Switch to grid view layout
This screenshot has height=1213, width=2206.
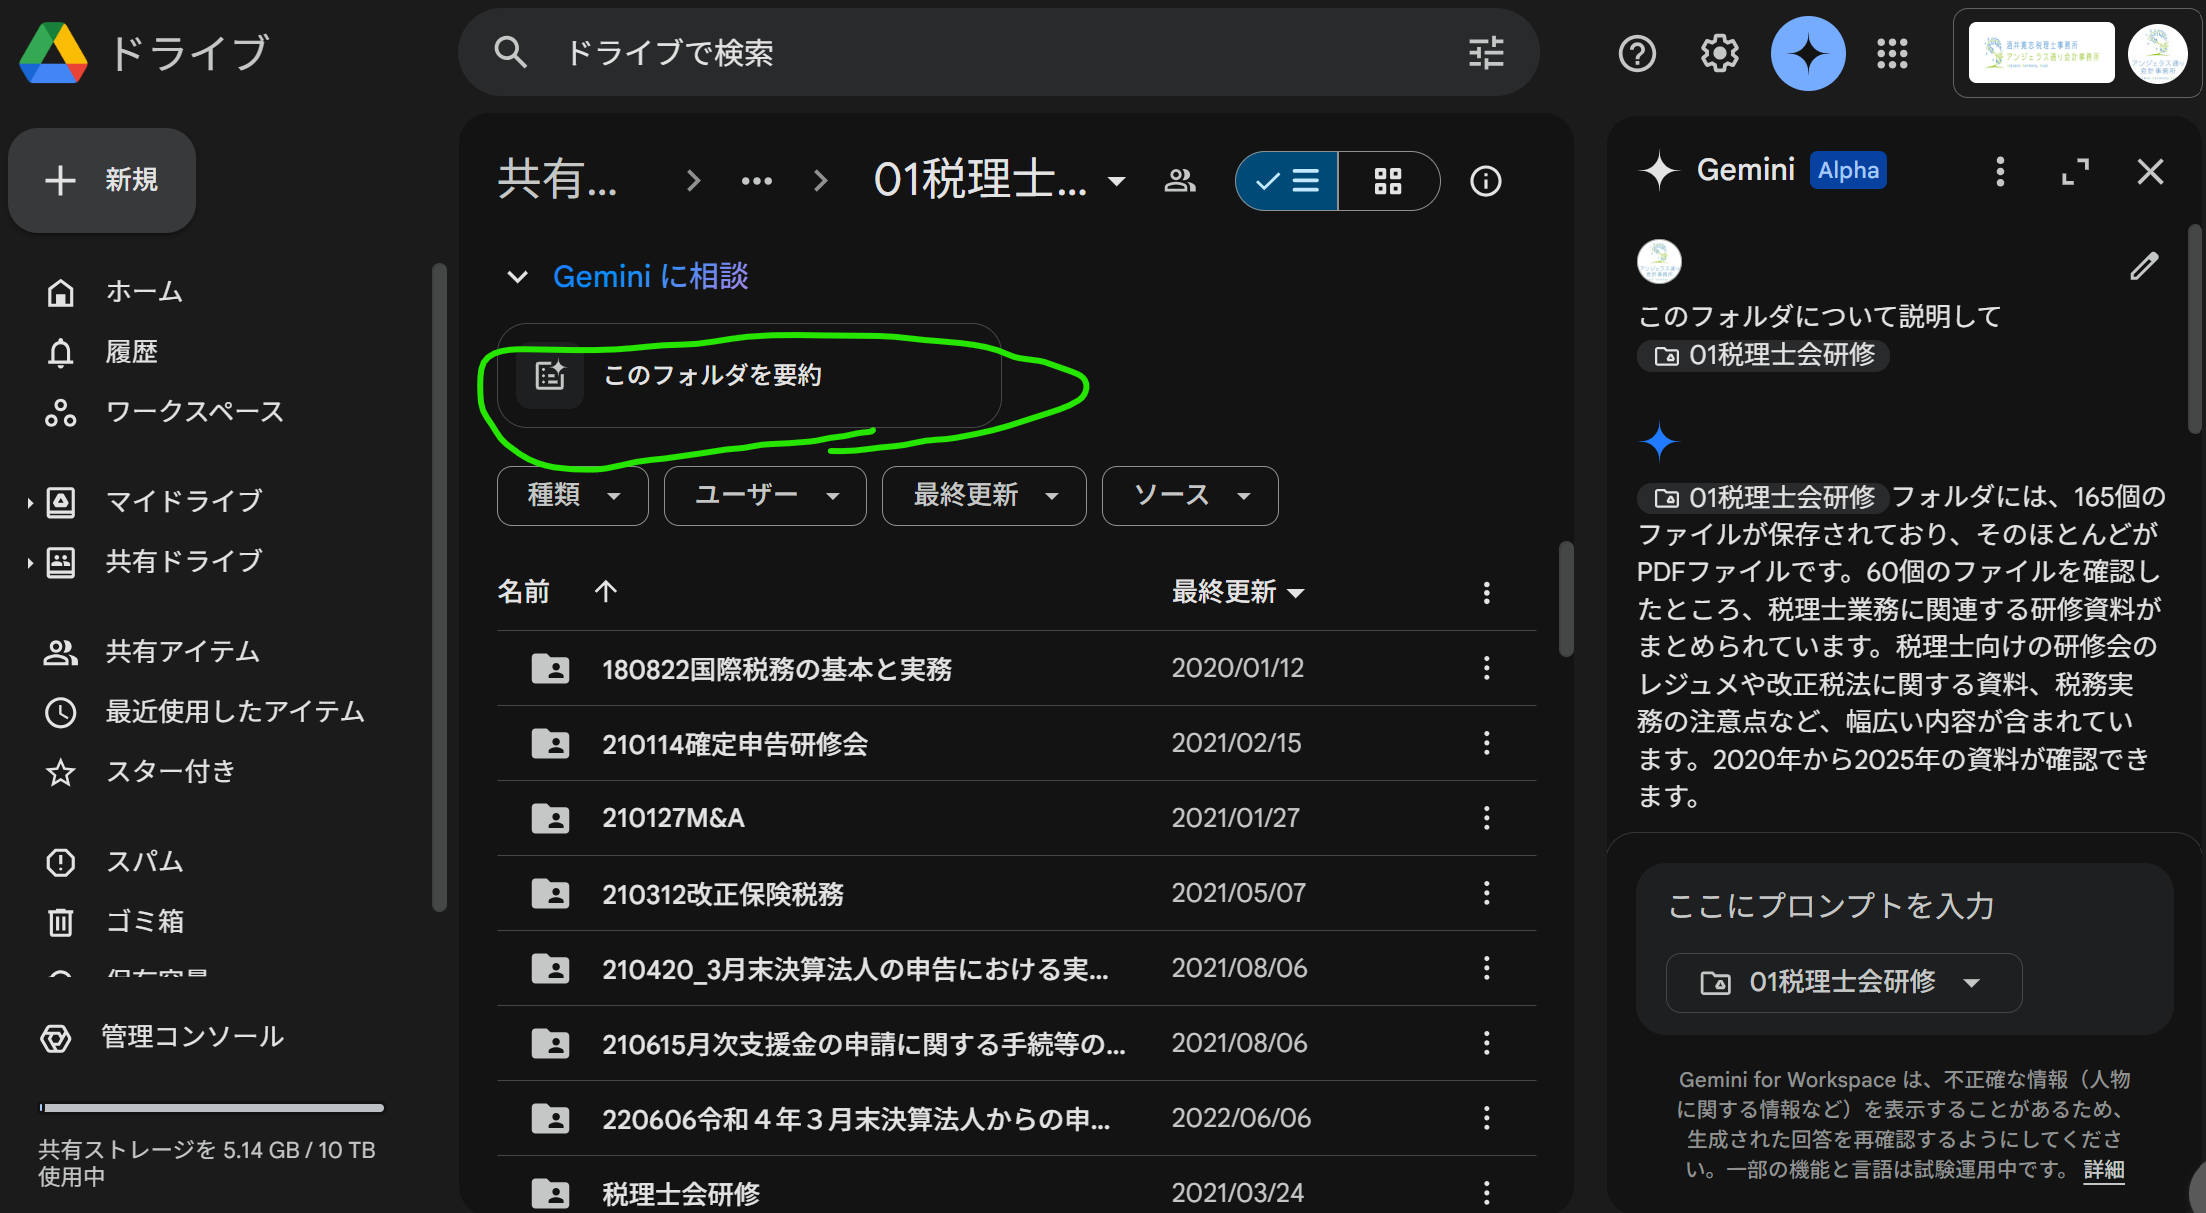coord(1388,181)
